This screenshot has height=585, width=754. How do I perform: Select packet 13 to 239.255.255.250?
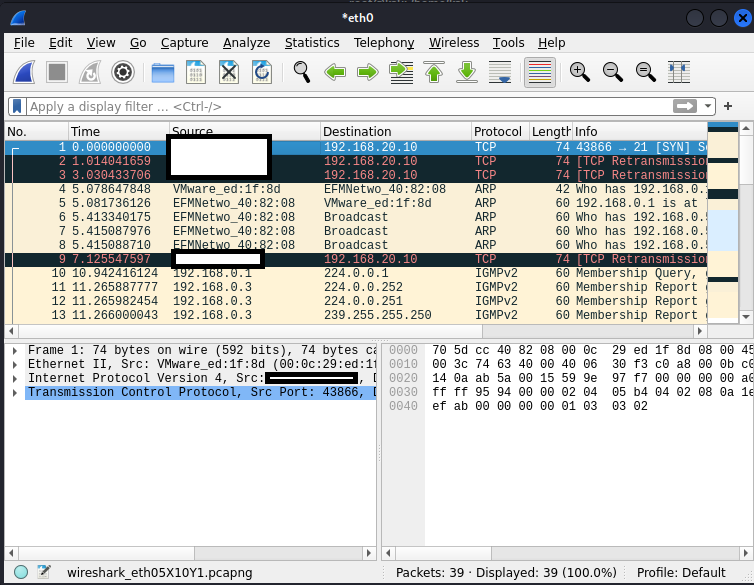(356, 315)
